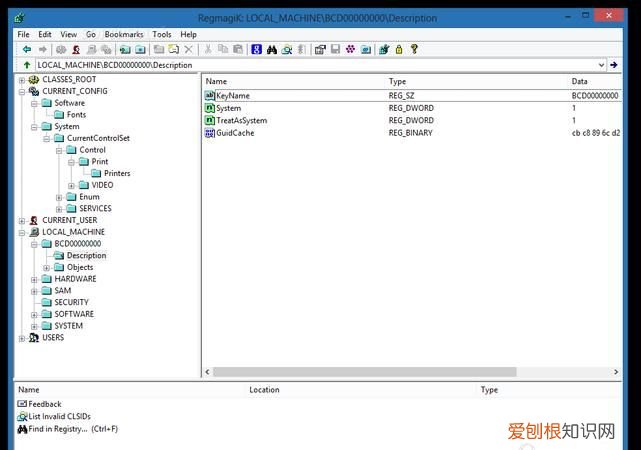This screenshot has width=641, height=450.
Task: Expand the SERVICES tree node
Action: pyautogui.click(x=59, y=209)
